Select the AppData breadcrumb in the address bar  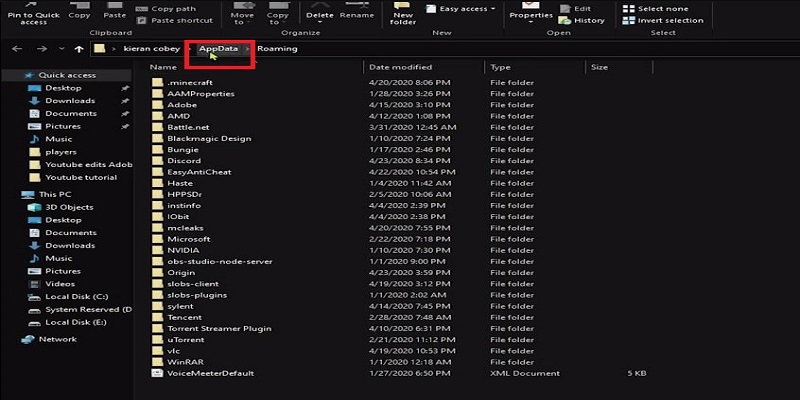click(x=218, y=49)
